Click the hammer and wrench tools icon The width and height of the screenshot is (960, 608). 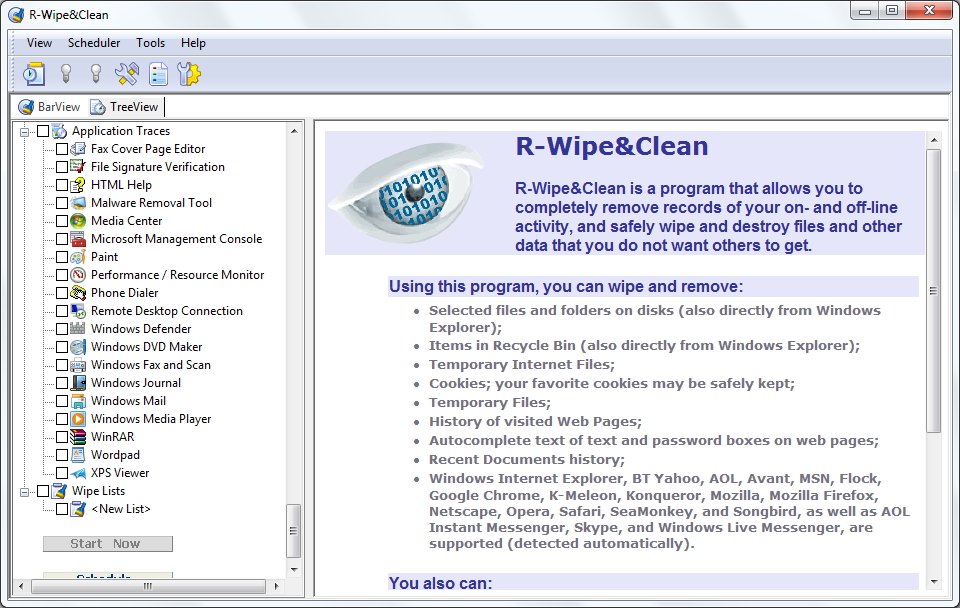coord(126,73)
